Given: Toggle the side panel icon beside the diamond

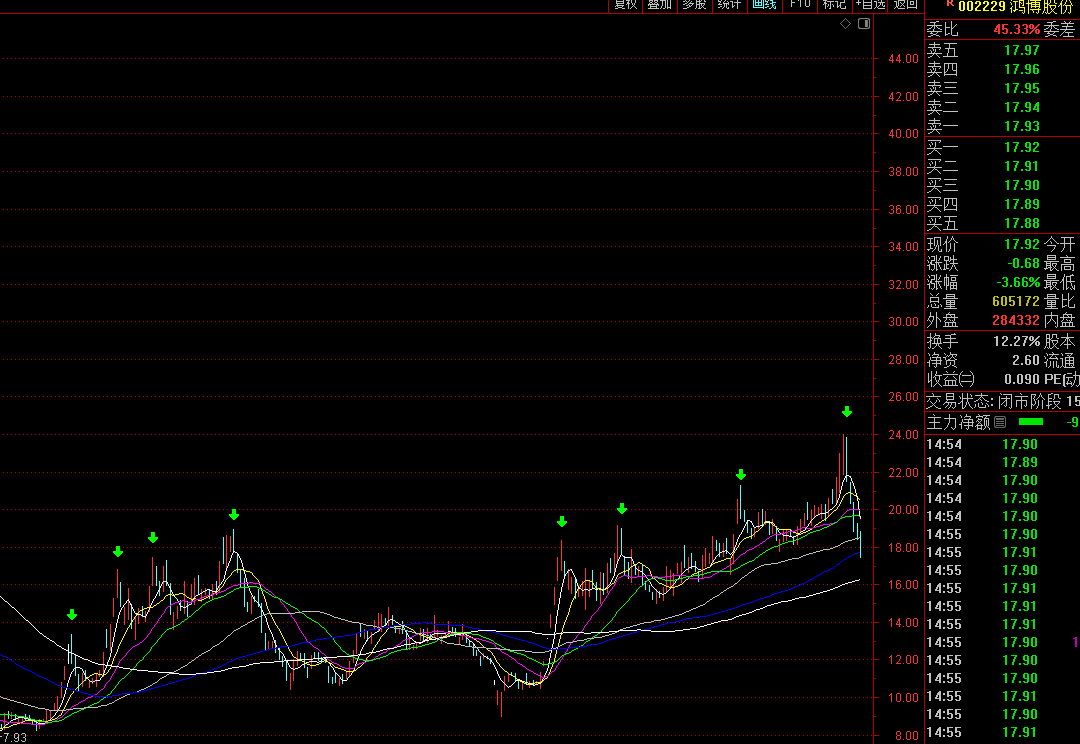Looking at the screenshot, I should tap(864, 23).
